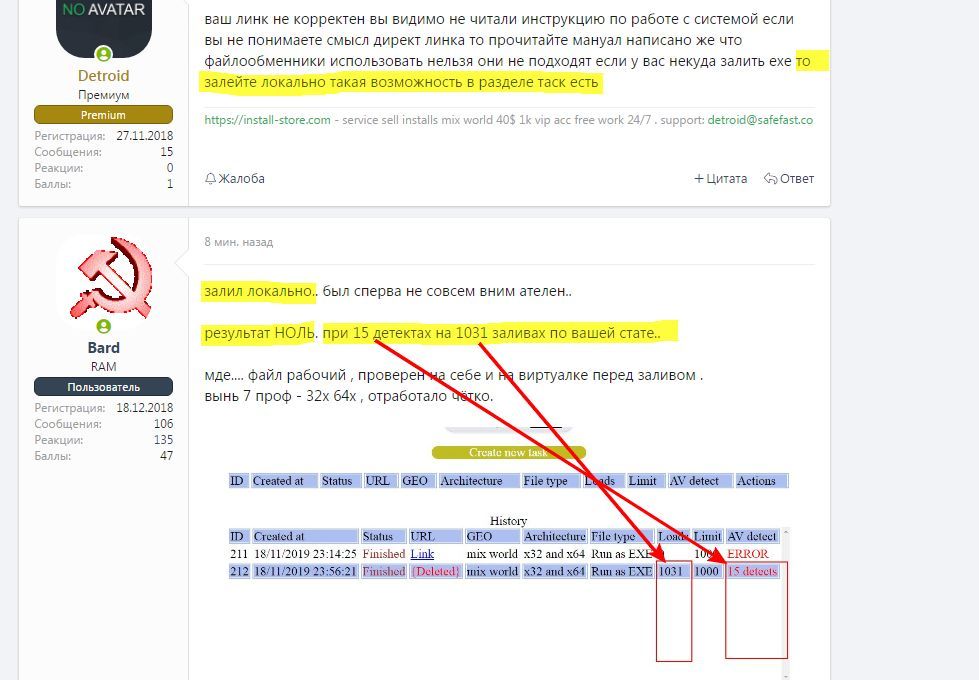Click Bard's Пользователь badge

point(103,387)
